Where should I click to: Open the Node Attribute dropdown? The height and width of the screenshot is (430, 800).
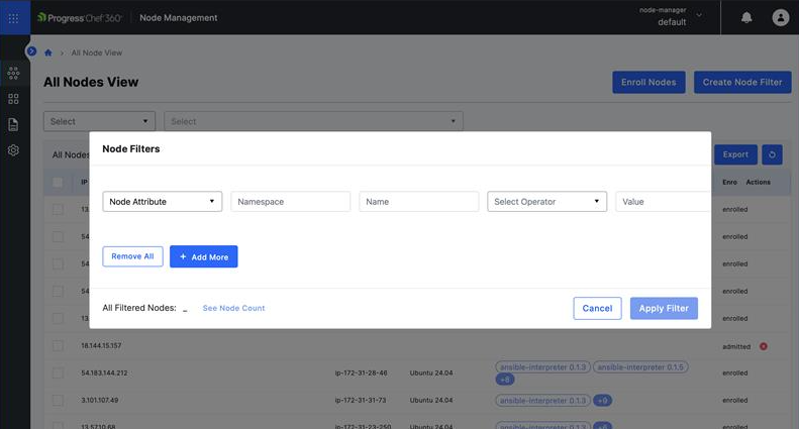(162, 201)
